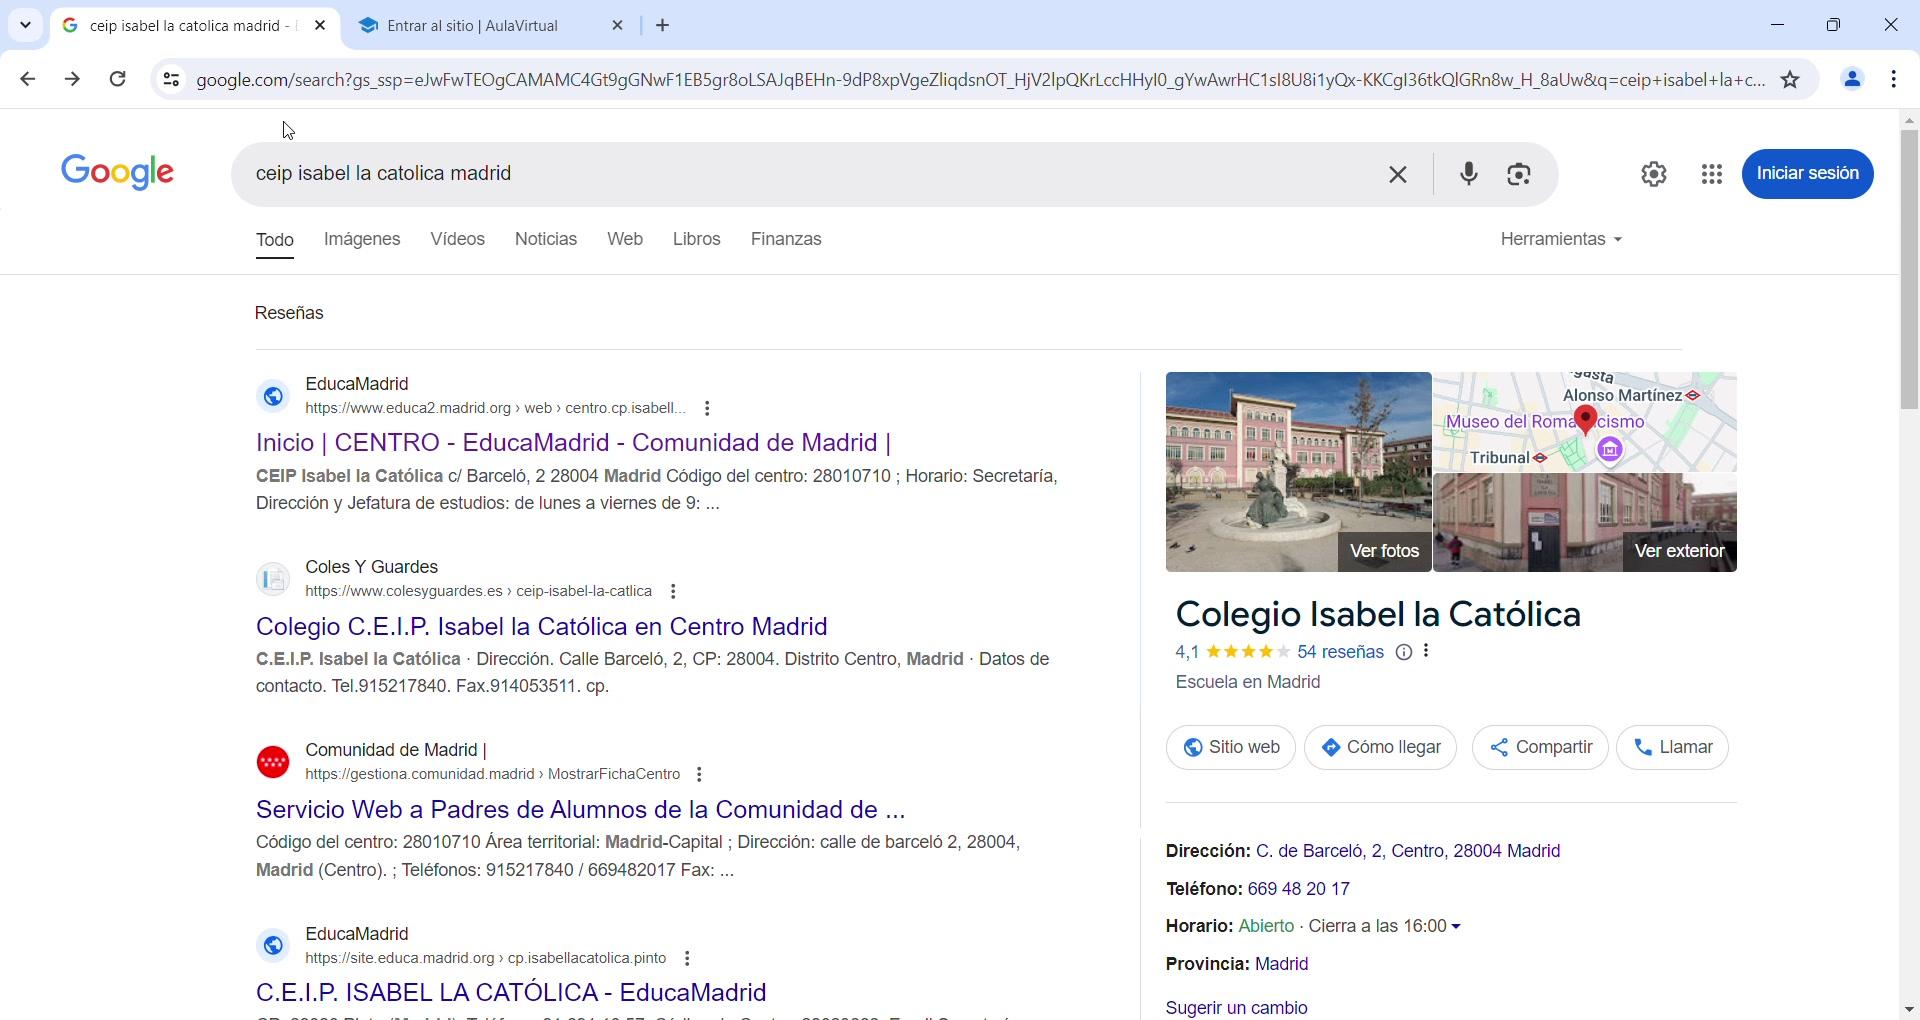Expand the Herramientas dropdown
Image resolution: width=1920 pixels, height=1020 pixels.
coord(1560,240)
